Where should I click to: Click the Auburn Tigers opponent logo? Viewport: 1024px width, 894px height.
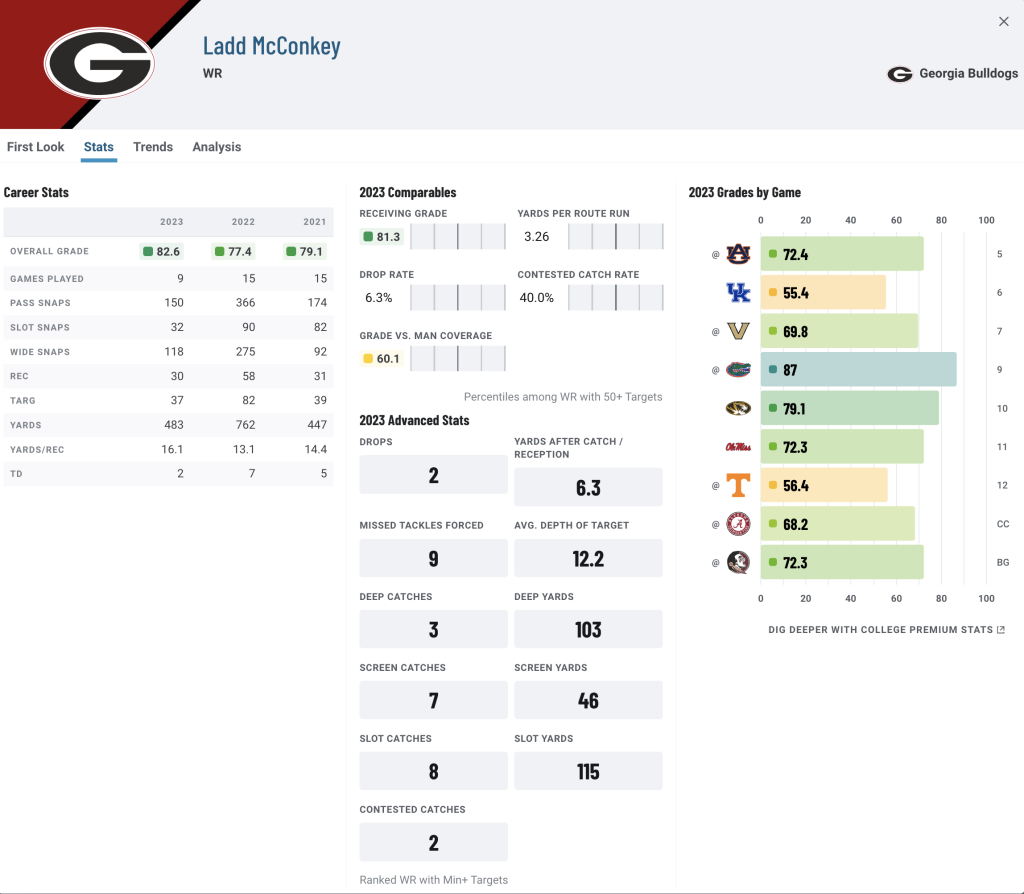pyautogui.click(x=738, y=254)
